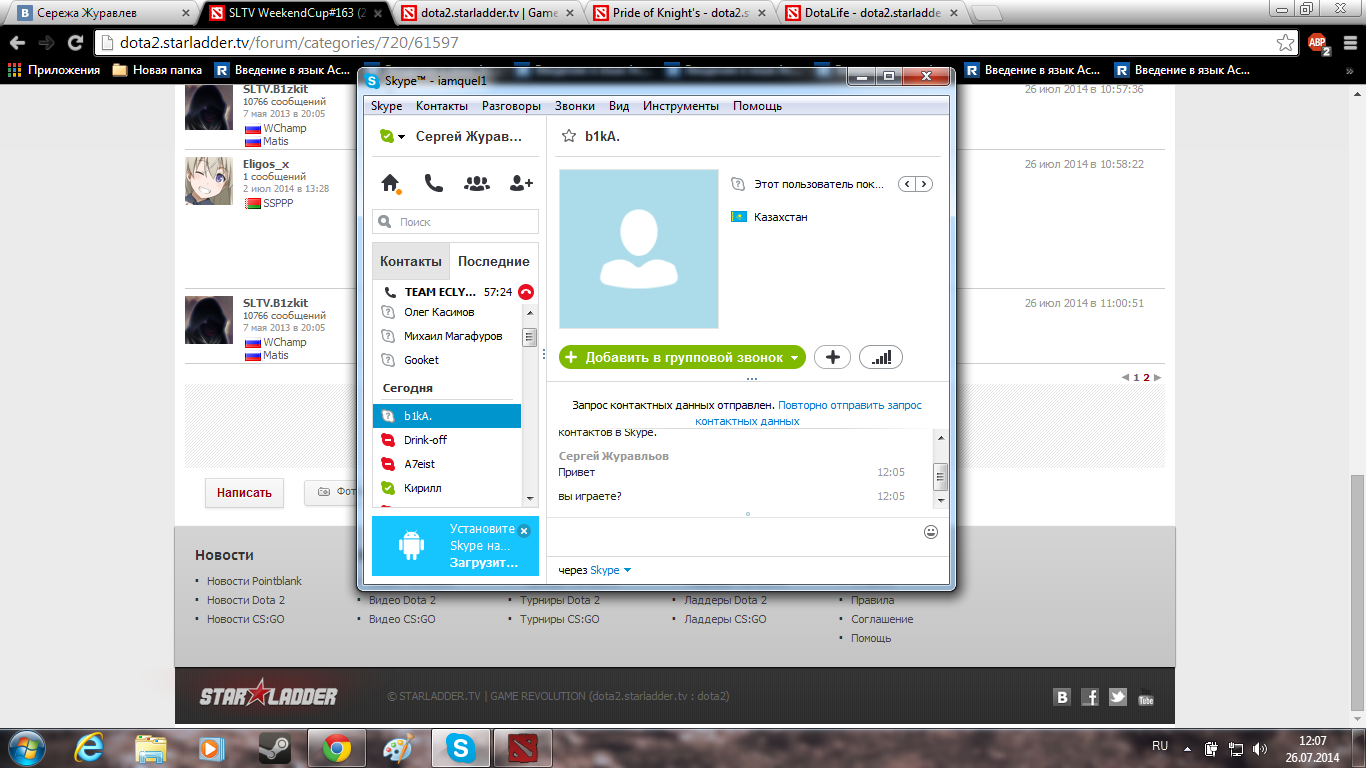Open the 'через Skype' dropdown
Viewport: 1366px width, 768px height.
611,570
